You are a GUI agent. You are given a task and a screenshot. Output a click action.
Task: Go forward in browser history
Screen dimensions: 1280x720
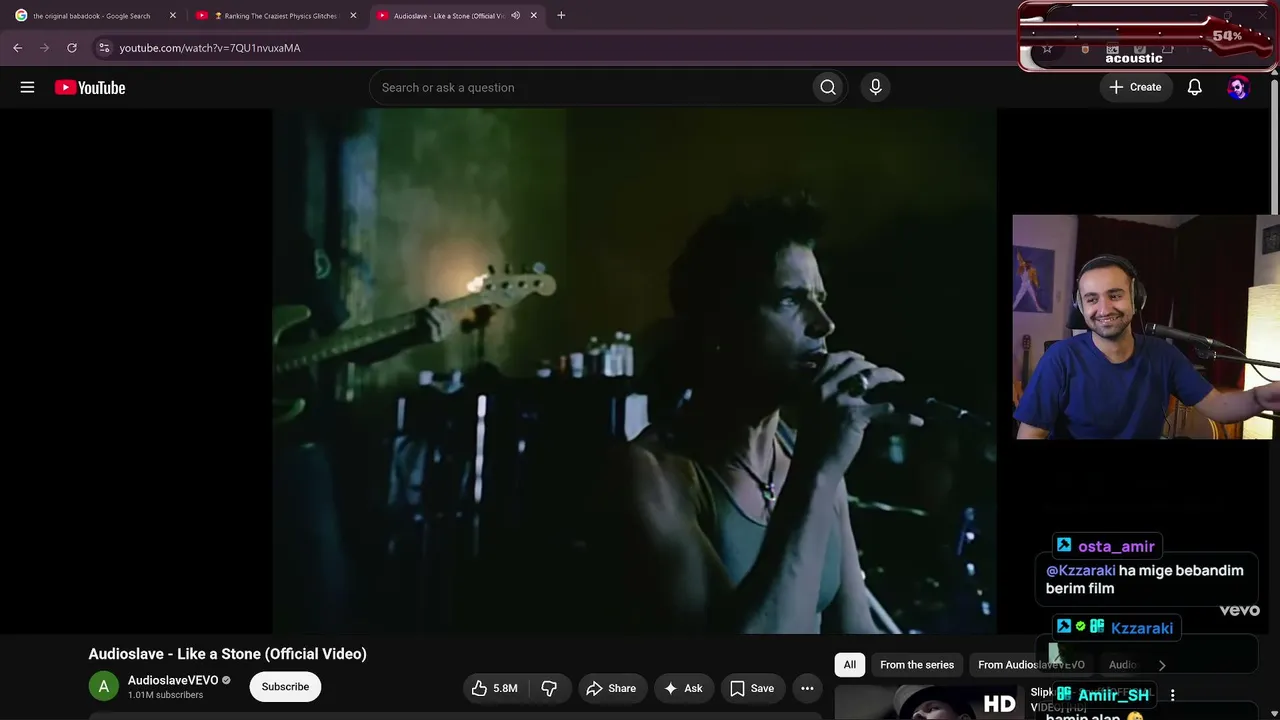tap(44, 47)
